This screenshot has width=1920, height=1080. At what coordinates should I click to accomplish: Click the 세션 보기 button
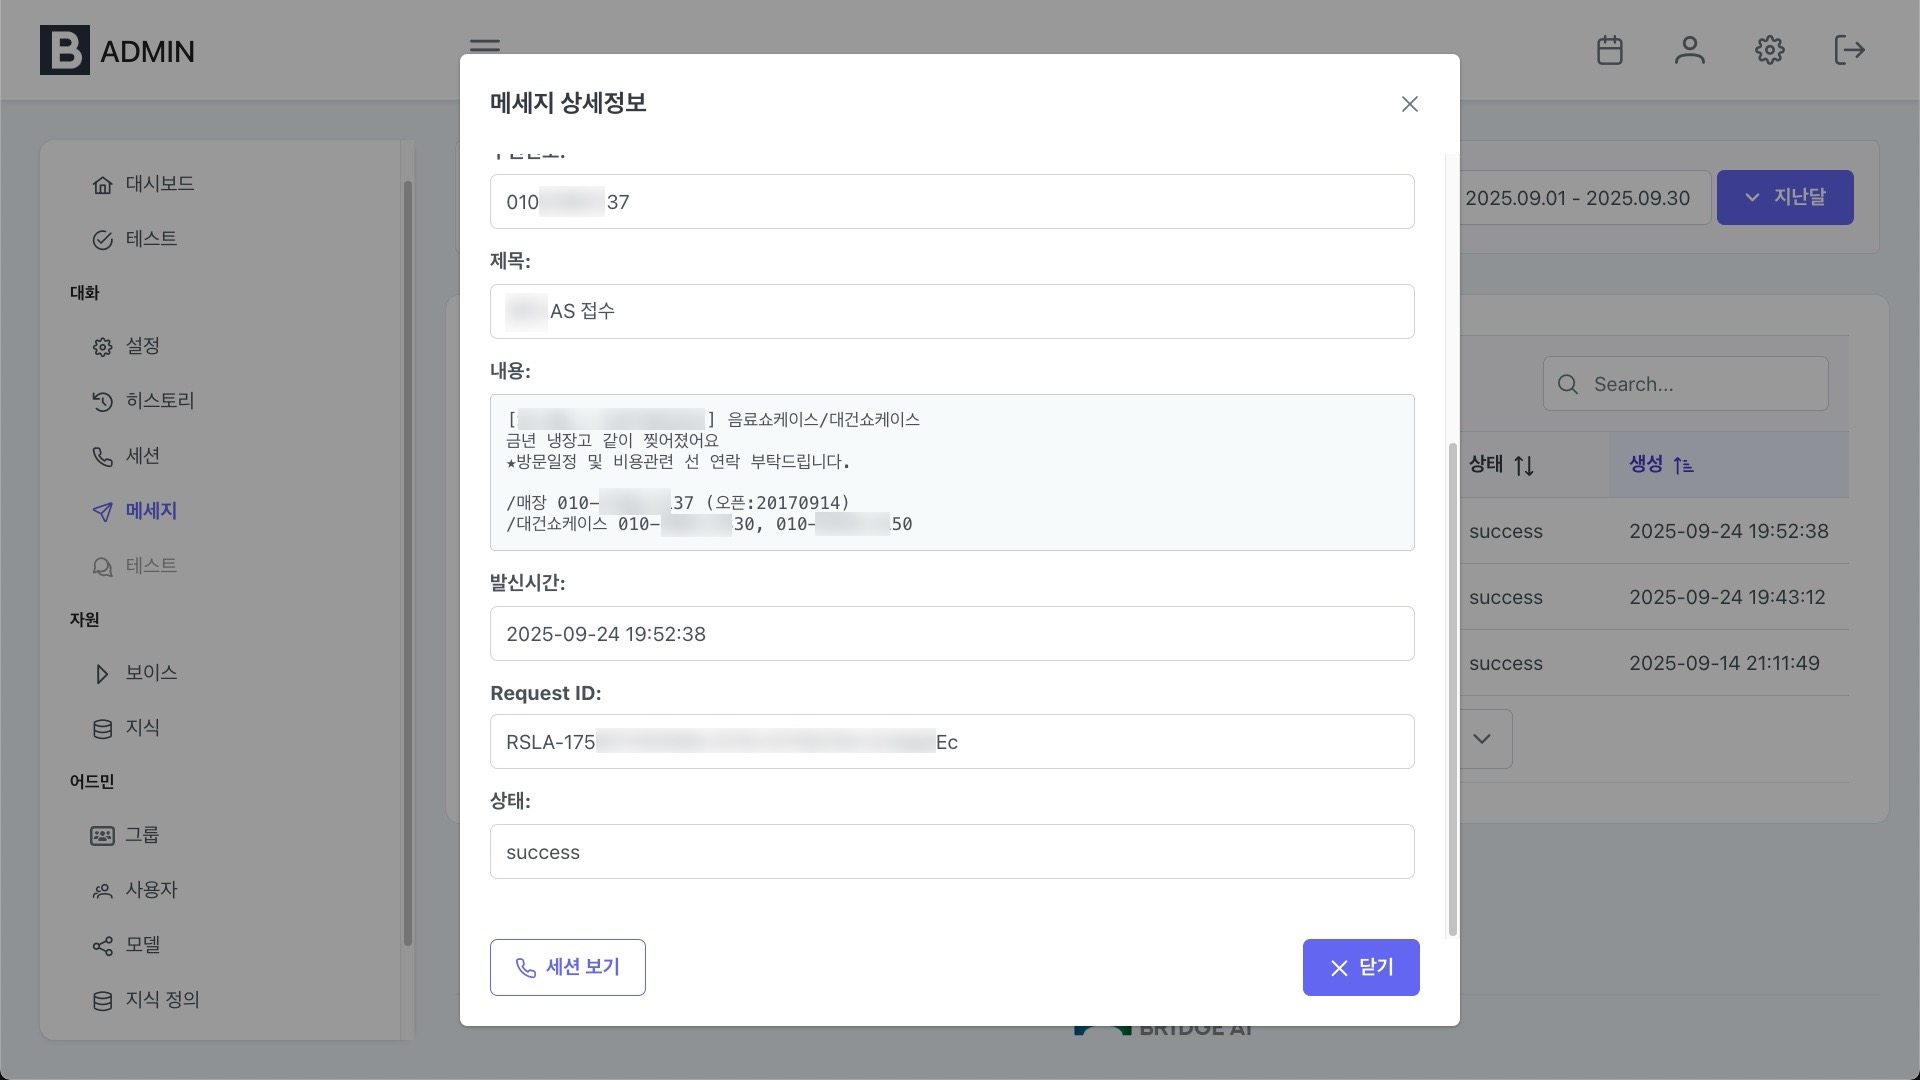pyautogui.click(x=567, y=967)
